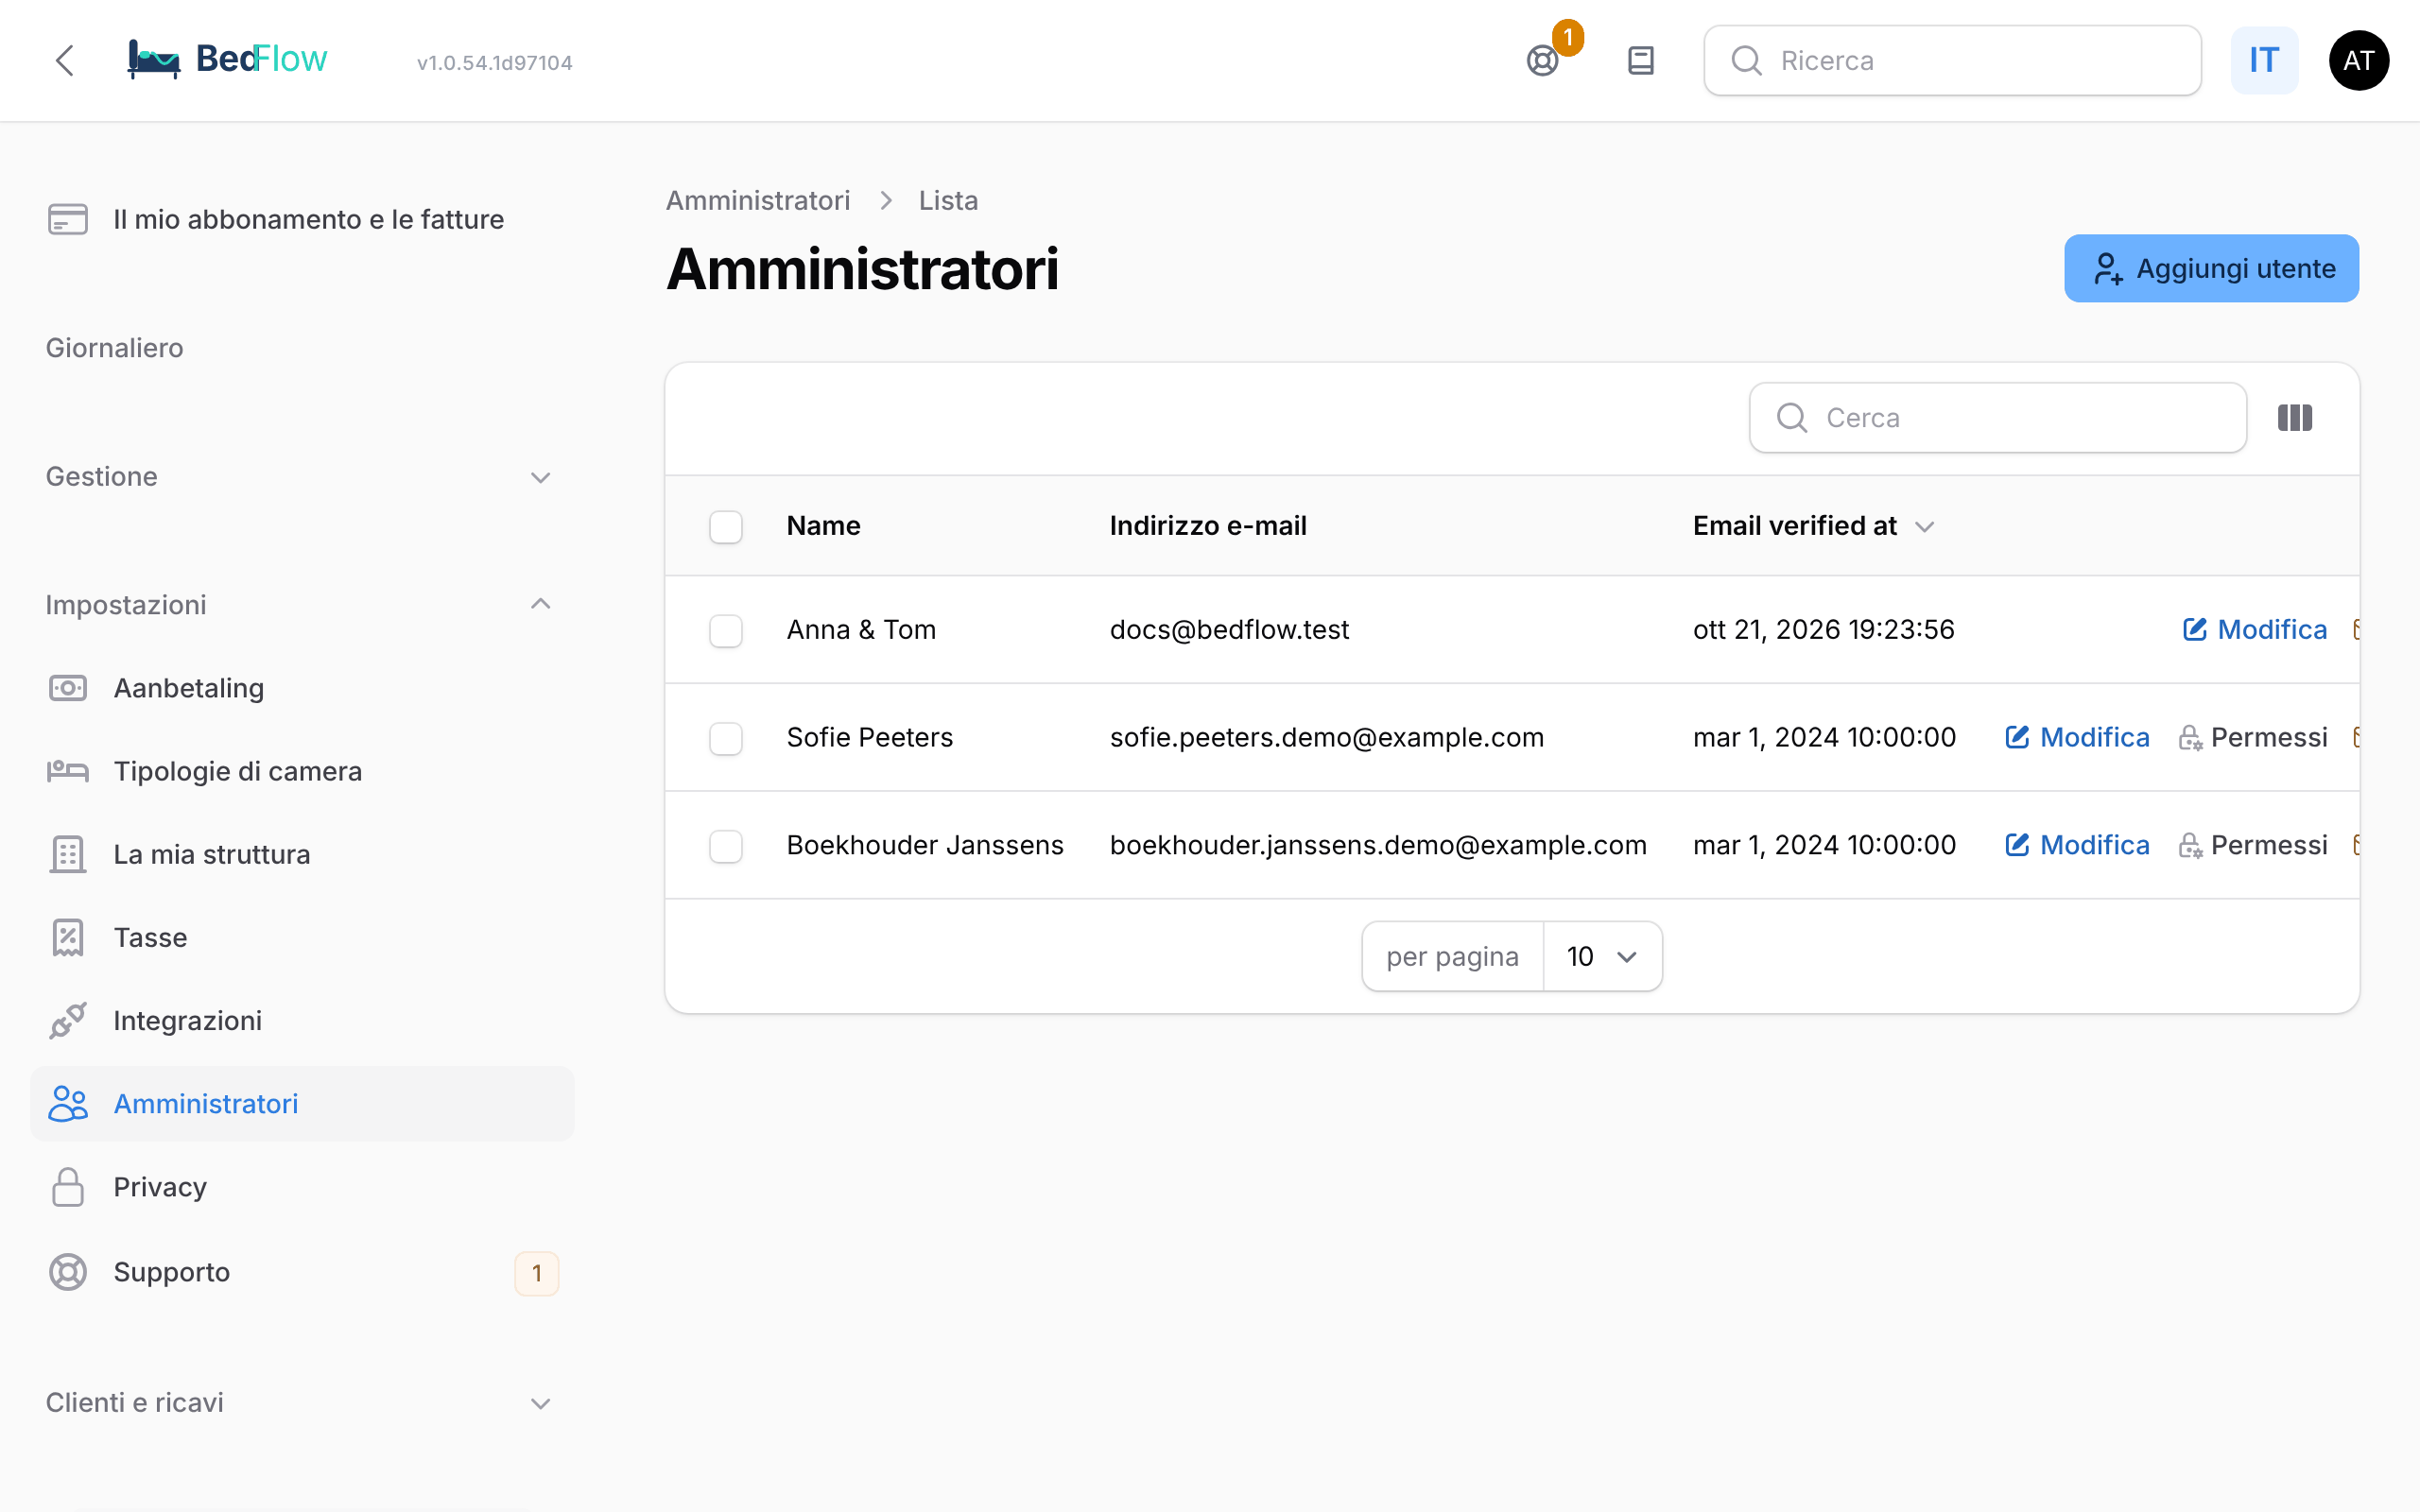Open the Integrazioni menu item

(x=300, y=1020)
